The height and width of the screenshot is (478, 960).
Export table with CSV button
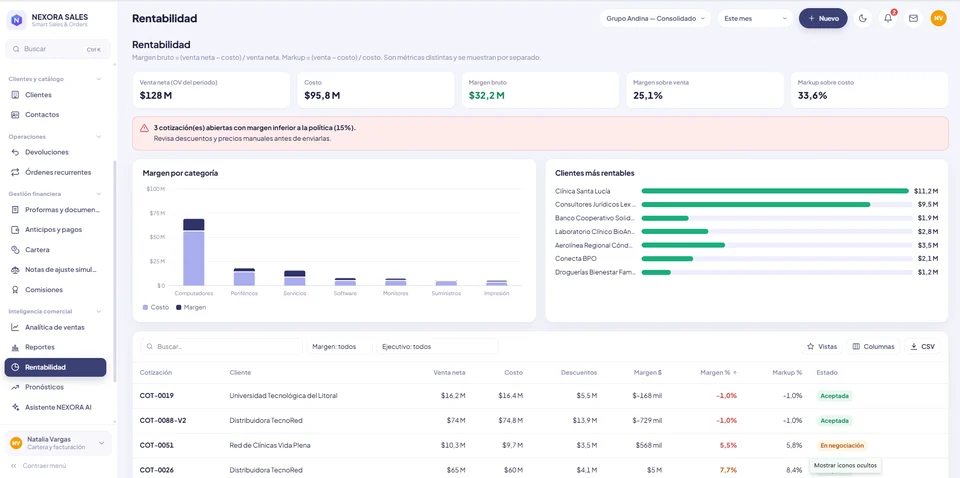[923, 346]
